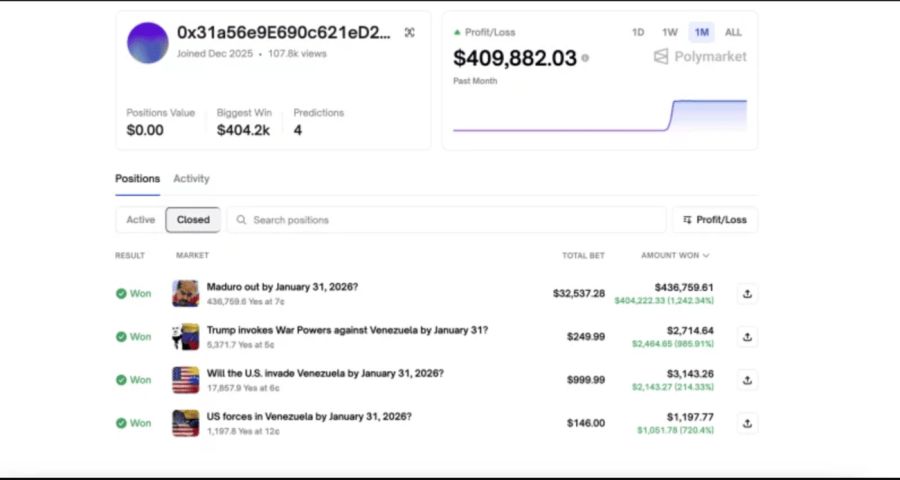Sort by Amount Won column header
Viewport: 900px width, 480px height.
tap(675, 256)
